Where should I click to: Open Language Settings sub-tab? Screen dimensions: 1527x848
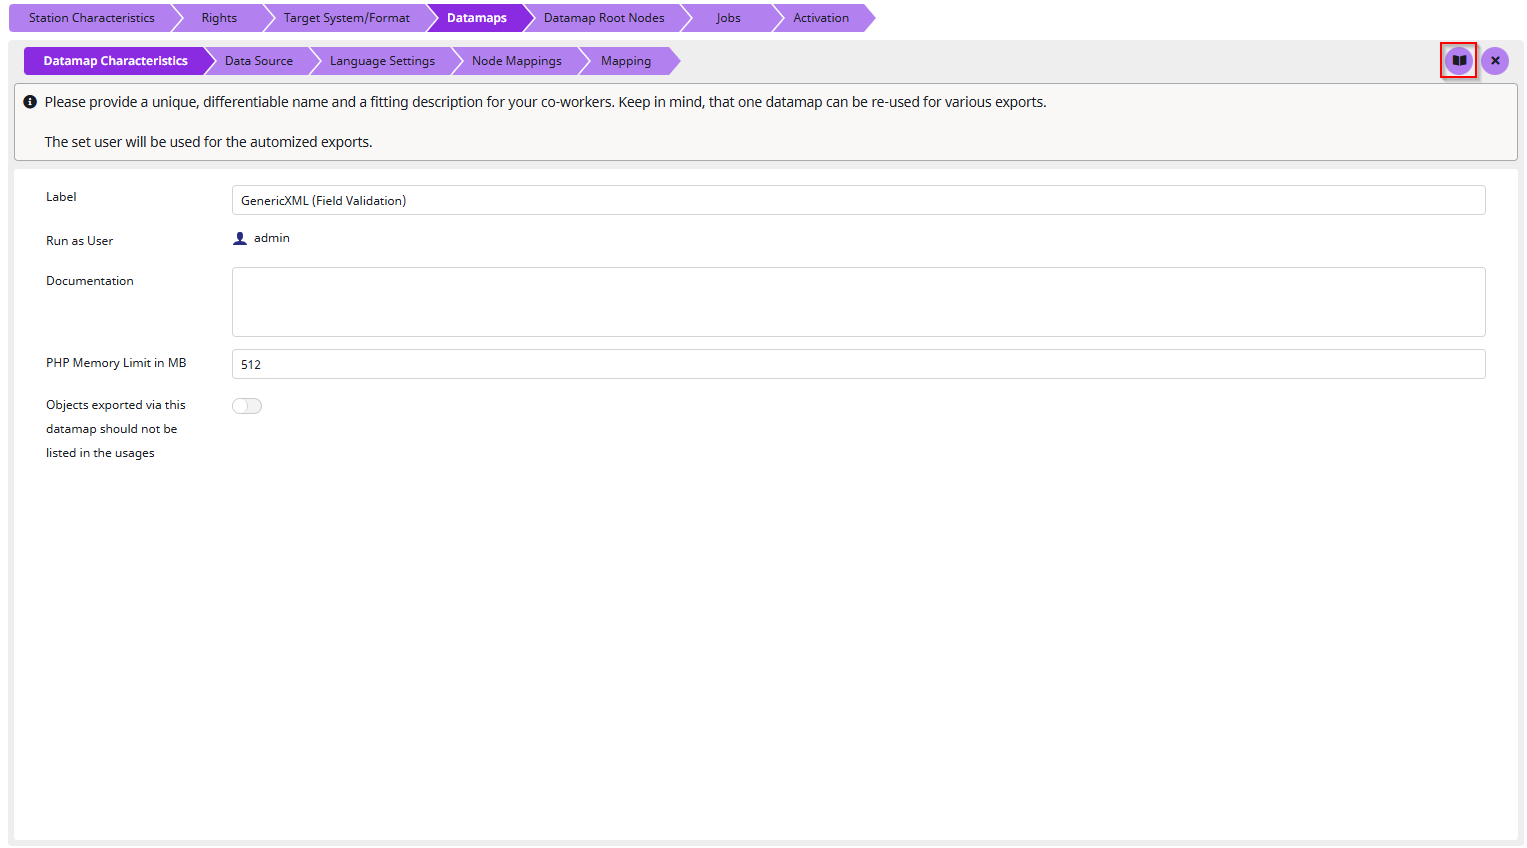point(382,61)
